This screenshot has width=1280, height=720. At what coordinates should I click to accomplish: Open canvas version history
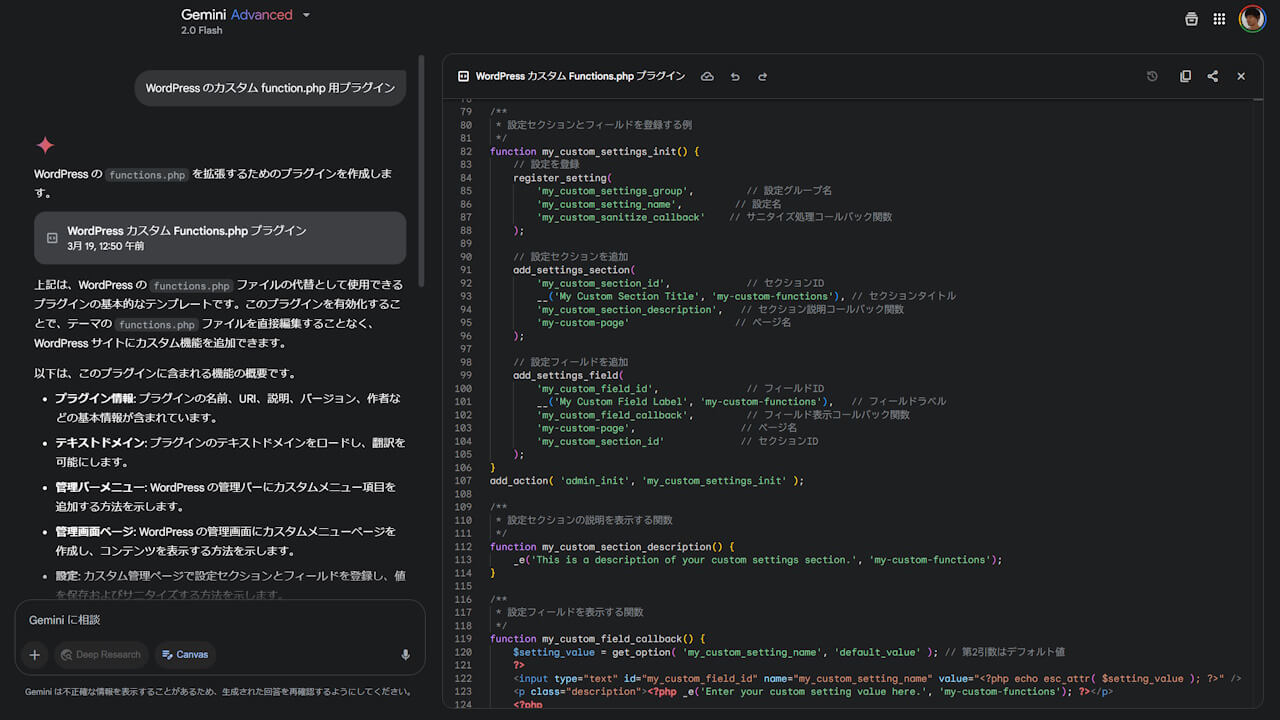(x=1152, y=76)
